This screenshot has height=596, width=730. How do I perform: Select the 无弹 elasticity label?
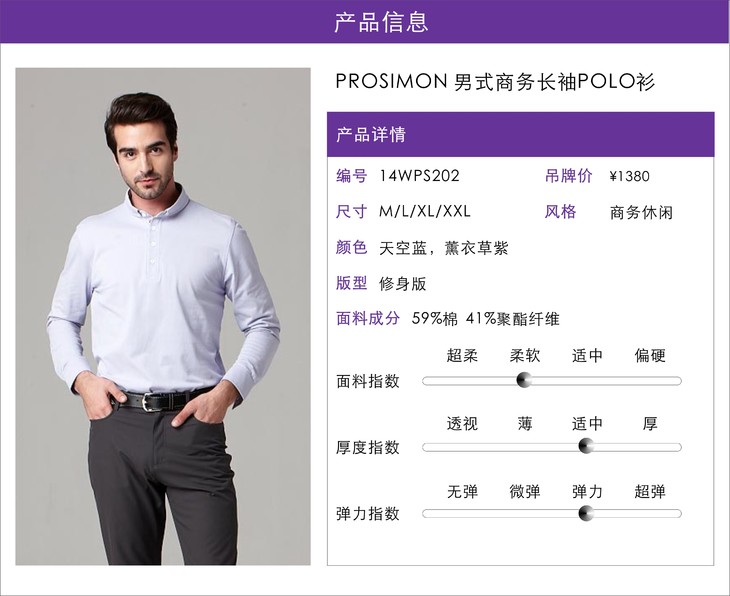pyautogui.click(x=462, y=491)
